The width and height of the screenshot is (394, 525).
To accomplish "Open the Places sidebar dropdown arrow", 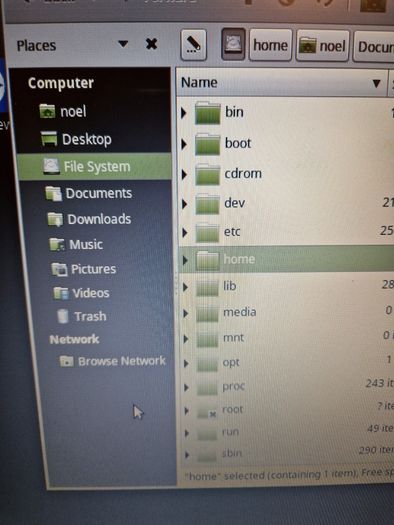I will click(123, 44).
